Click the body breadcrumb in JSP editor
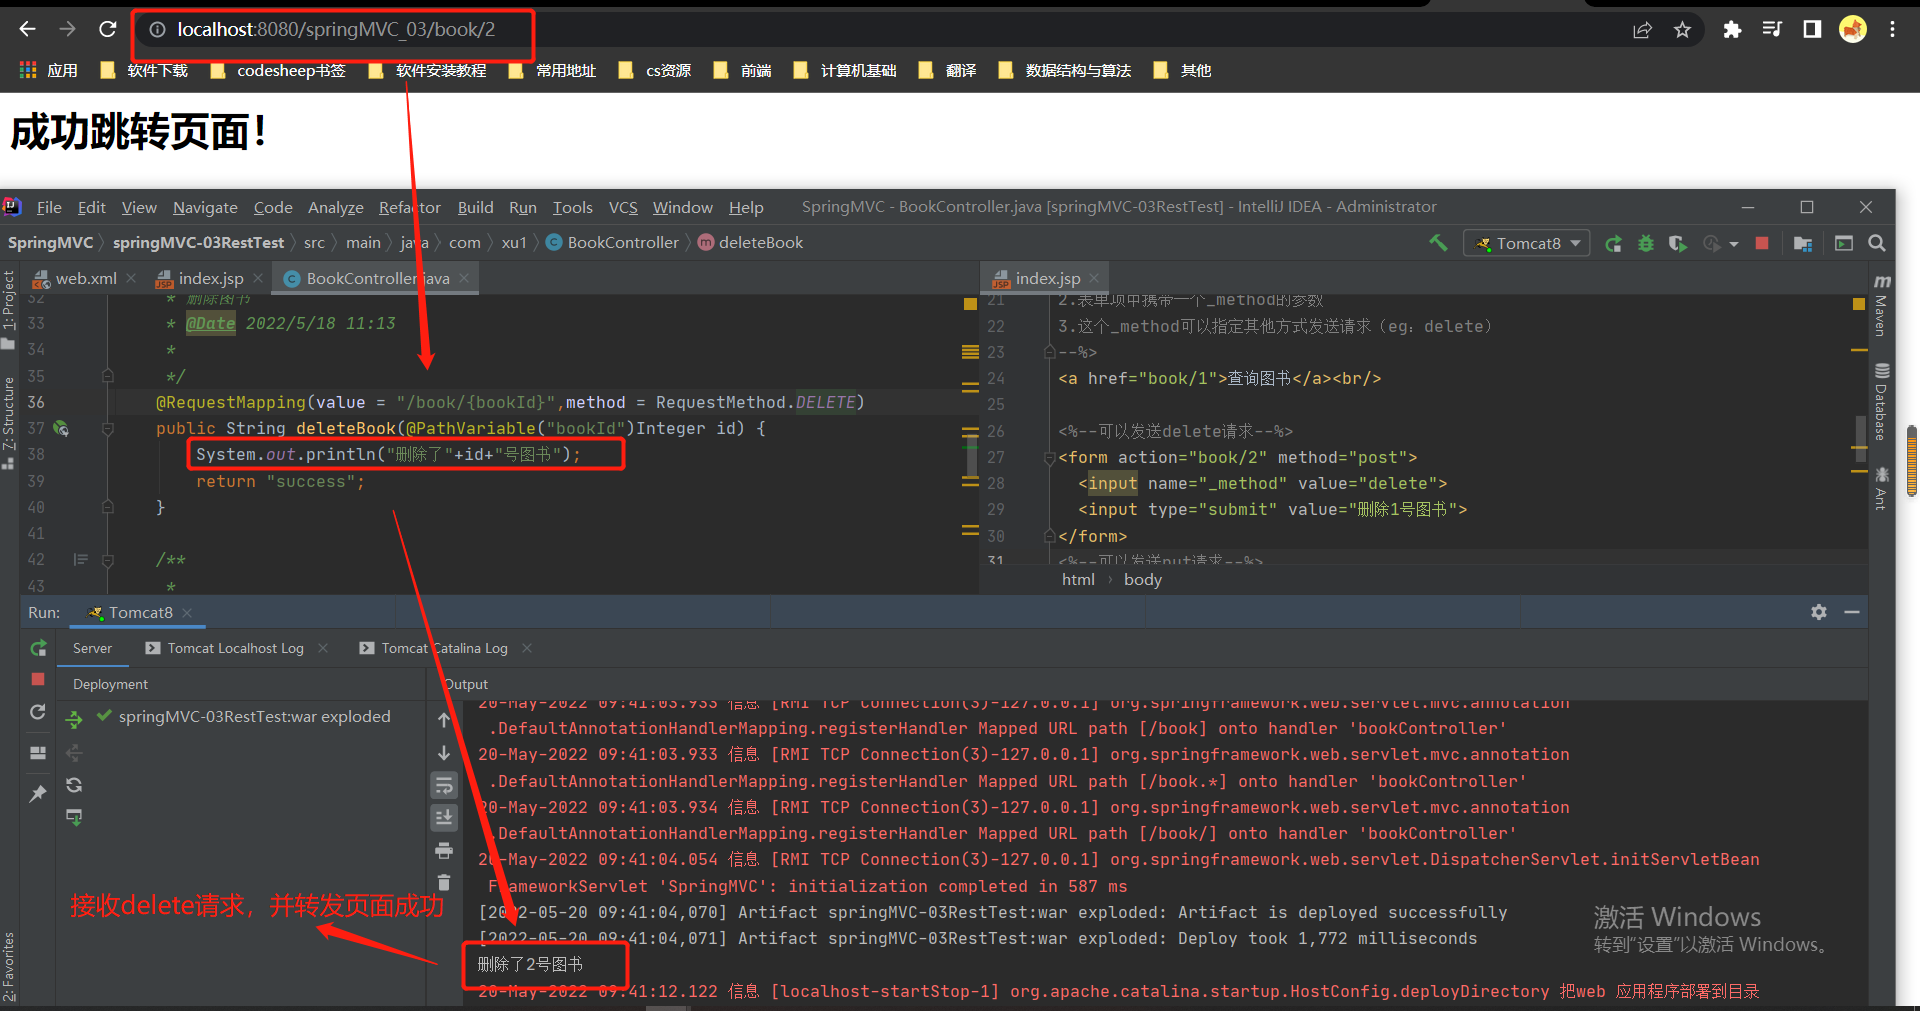Viewport: 1920px width, 1011px height. tap(1143, 579)
